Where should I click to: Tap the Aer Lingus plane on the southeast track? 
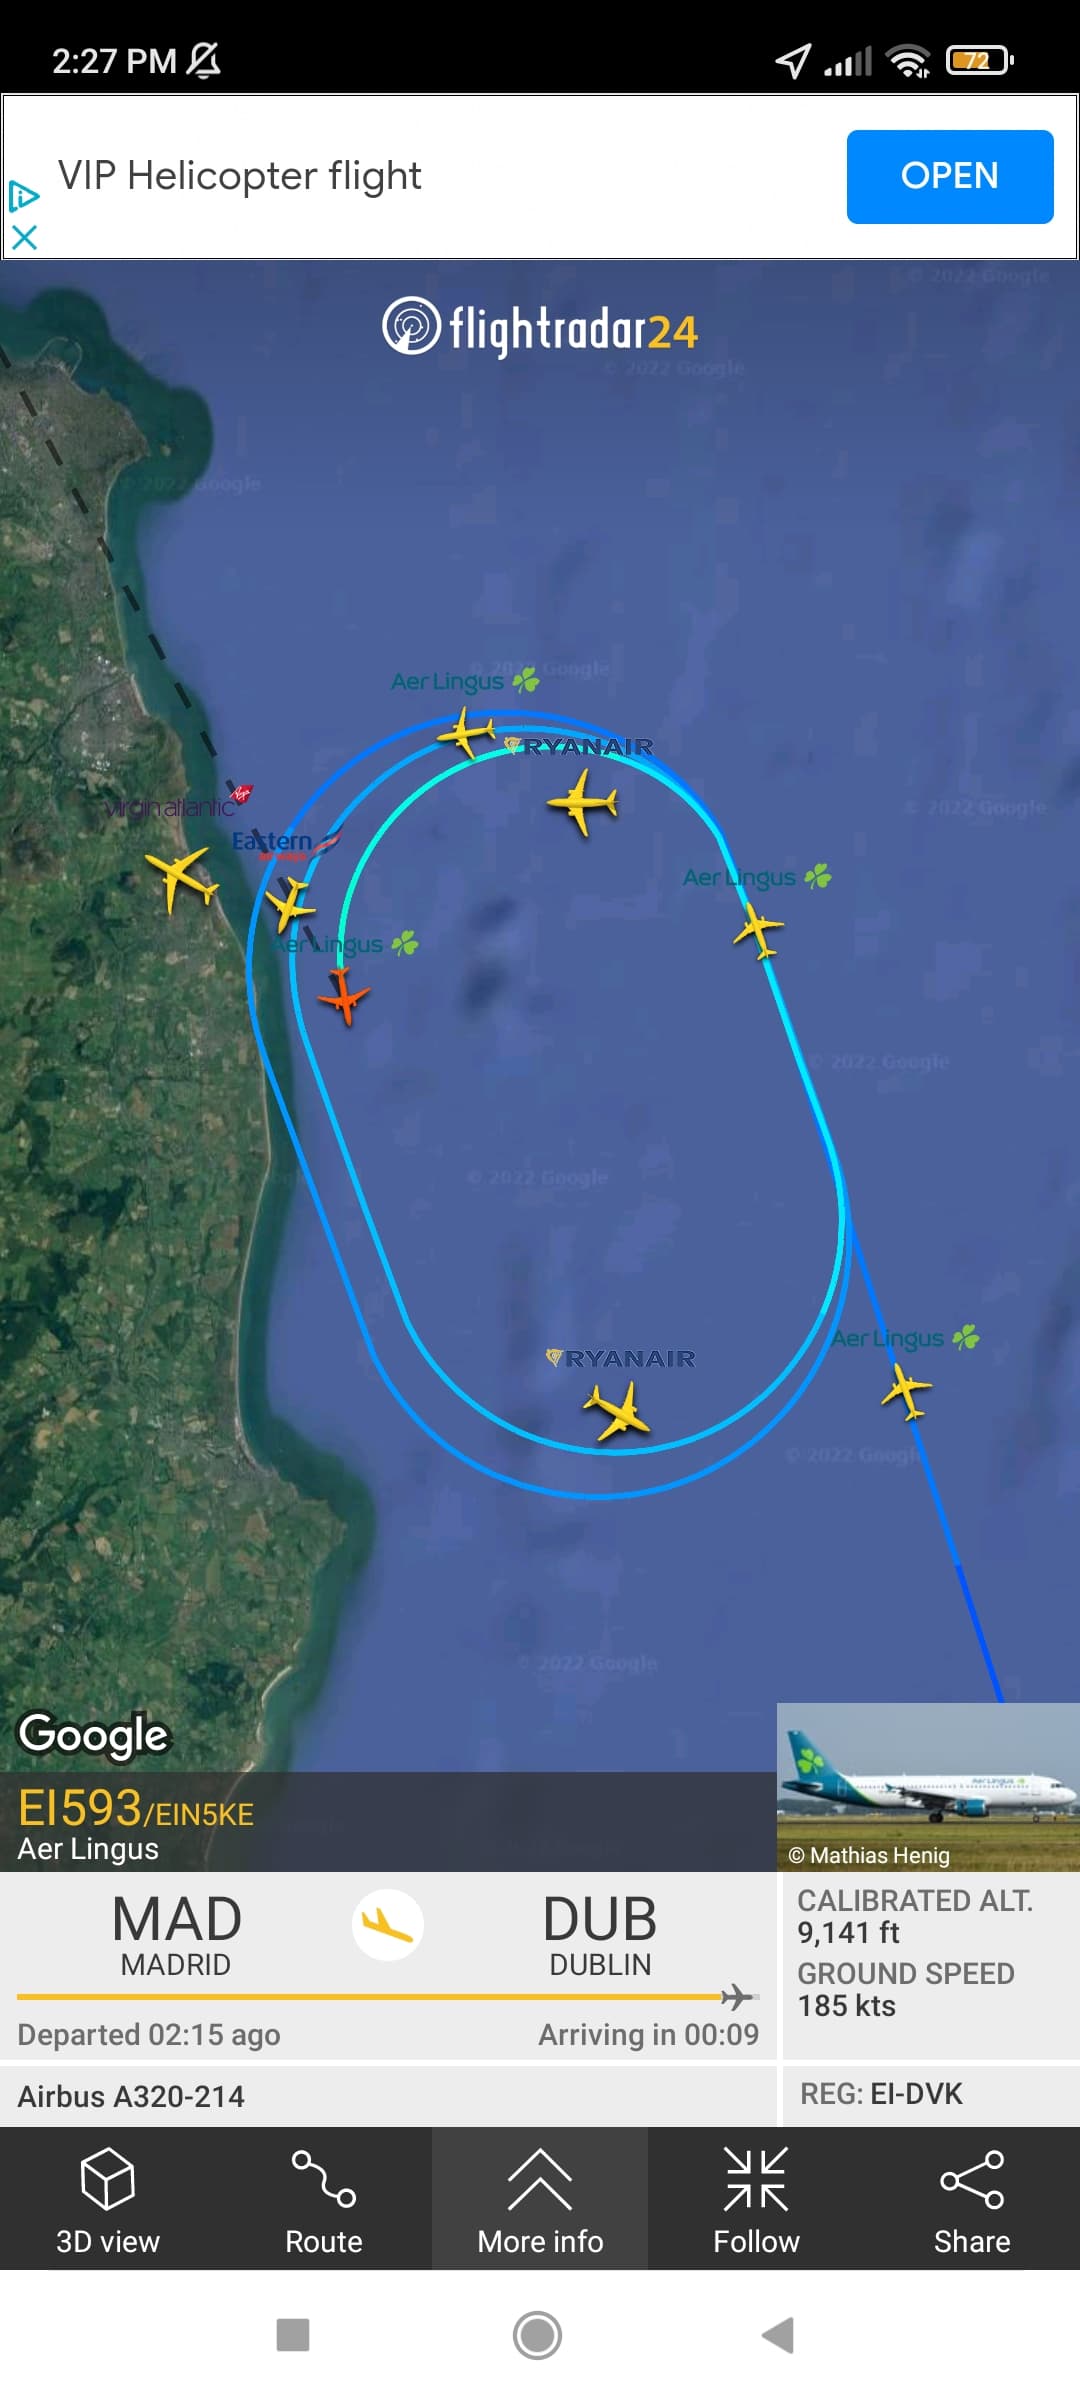click(x=907, y=1390)
